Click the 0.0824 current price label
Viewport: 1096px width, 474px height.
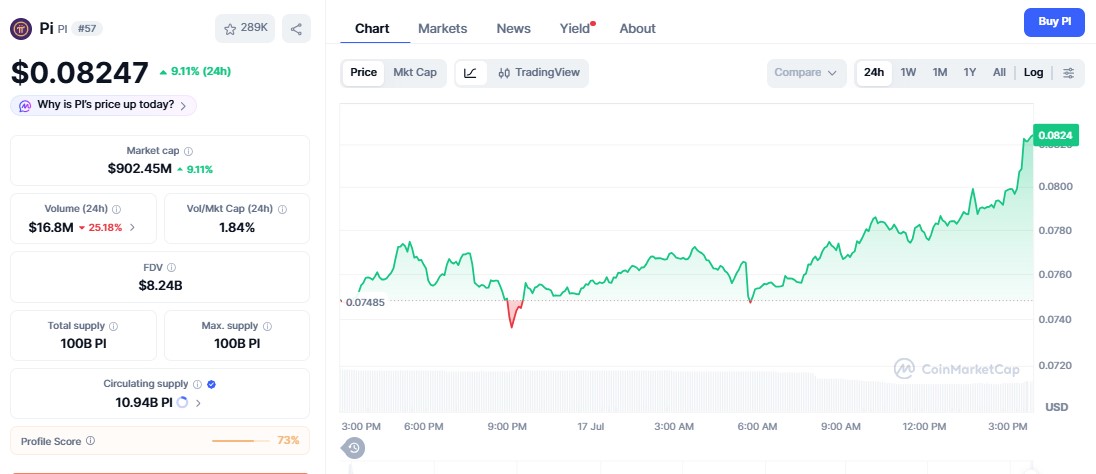click(x=1056, y=135)
